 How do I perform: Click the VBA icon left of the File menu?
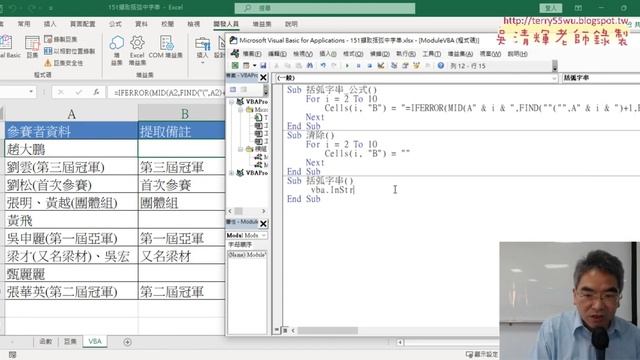click(x=235, y=53)
